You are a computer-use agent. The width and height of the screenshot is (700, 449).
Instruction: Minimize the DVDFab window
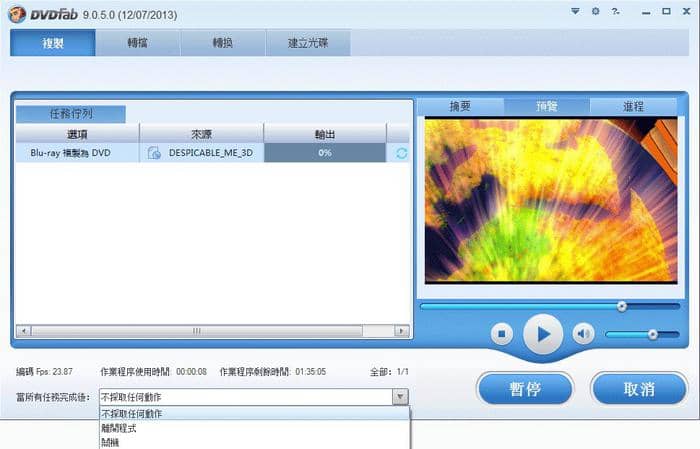(646, 12)
